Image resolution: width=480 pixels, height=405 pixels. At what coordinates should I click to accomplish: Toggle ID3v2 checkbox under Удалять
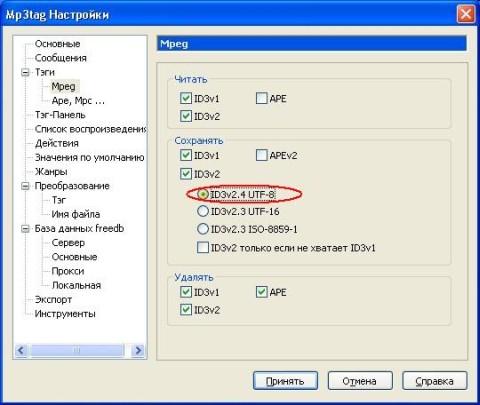point(186,310)
